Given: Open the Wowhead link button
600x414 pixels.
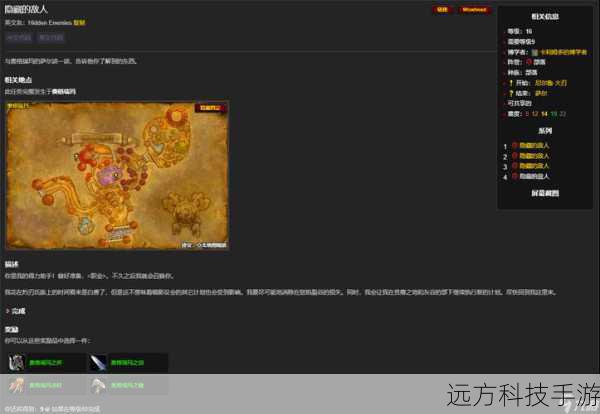Looking at the screenshot, I should coord(474,10).
